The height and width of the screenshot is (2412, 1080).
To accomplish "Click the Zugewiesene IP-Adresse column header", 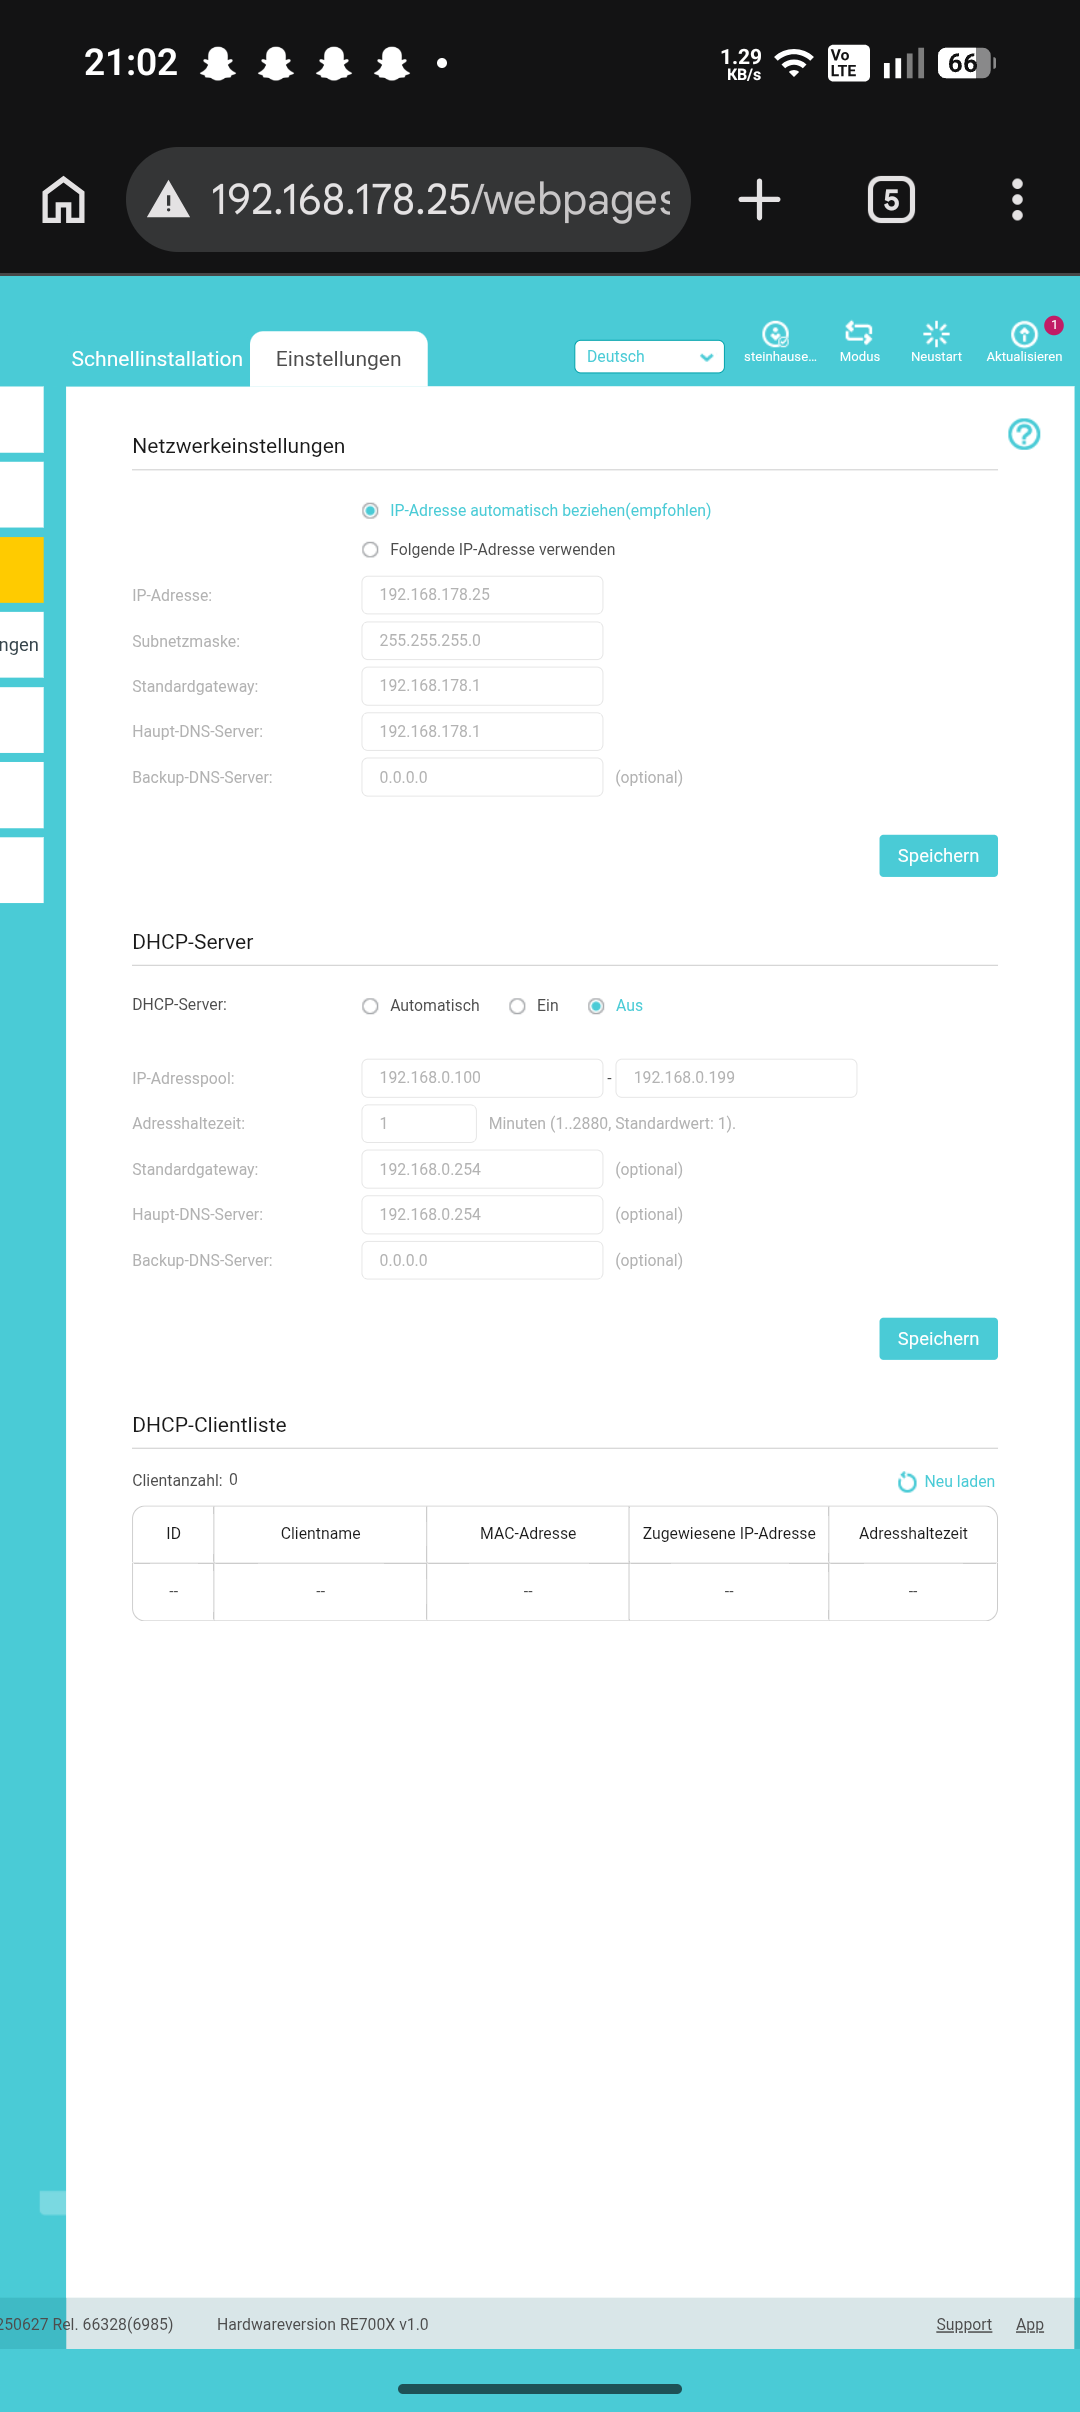I will tap(729, 1534).
